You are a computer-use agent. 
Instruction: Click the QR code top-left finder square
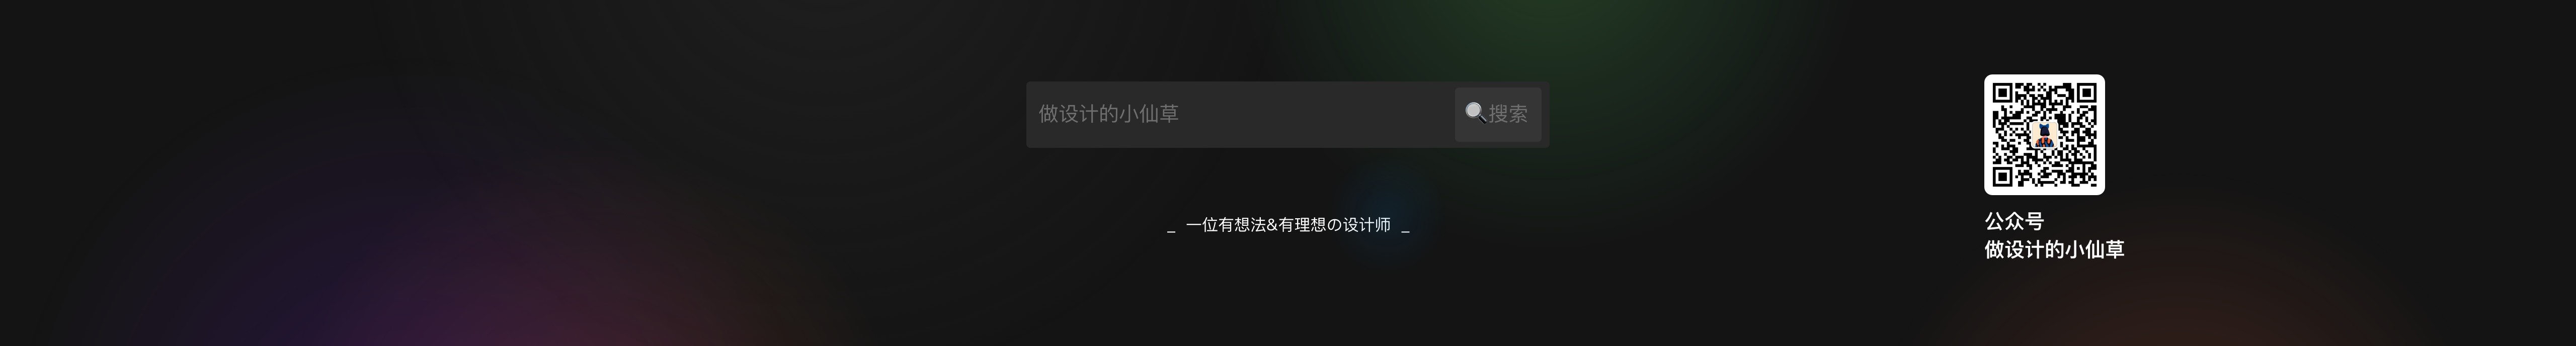tap(2002, 93)
